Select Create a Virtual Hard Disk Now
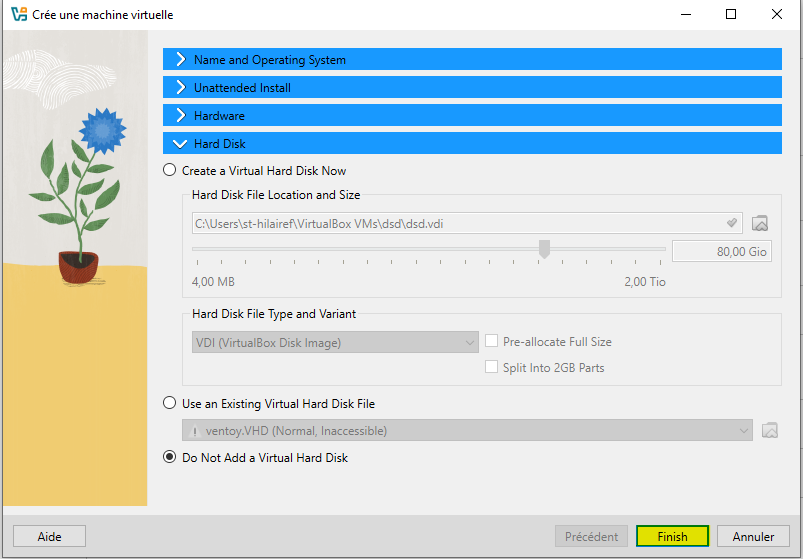 tap(169, 171)
